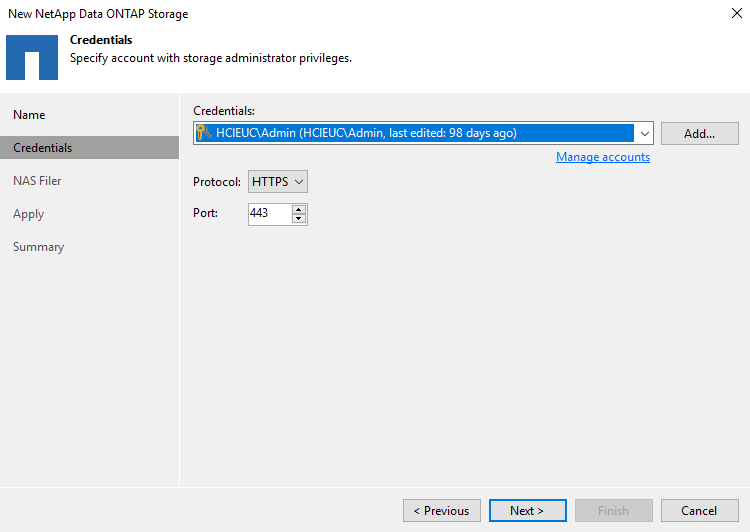Click the Port number field showing 443
Viewport: 750px width, 532px height.
[270, 213]
